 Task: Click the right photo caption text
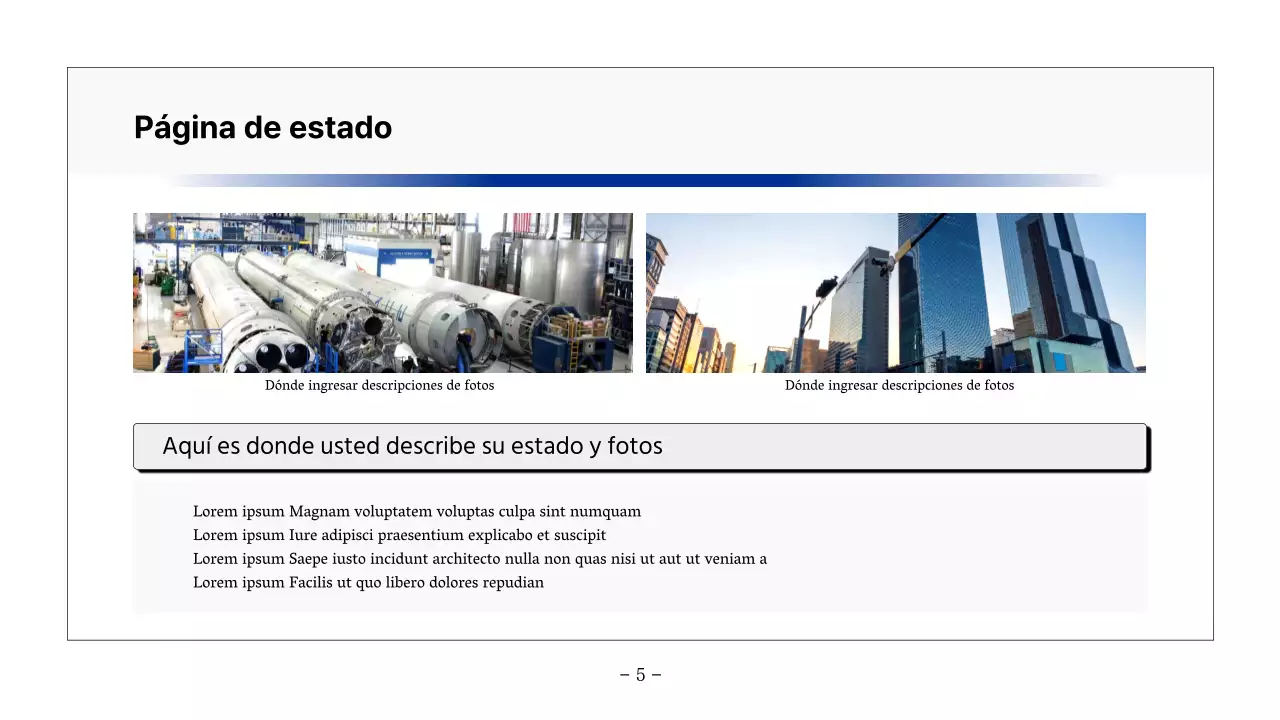tap(899, 385)
